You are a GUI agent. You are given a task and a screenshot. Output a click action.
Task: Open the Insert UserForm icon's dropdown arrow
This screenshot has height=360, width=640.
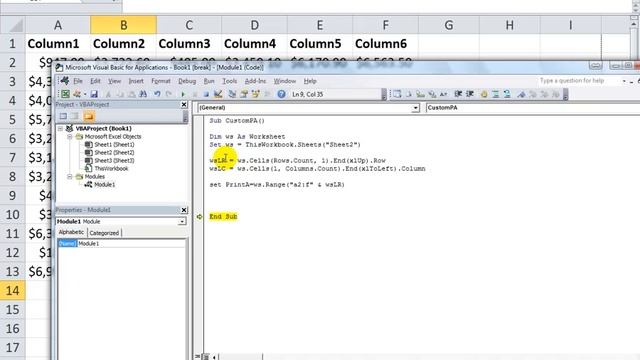(x=84, y=94)
